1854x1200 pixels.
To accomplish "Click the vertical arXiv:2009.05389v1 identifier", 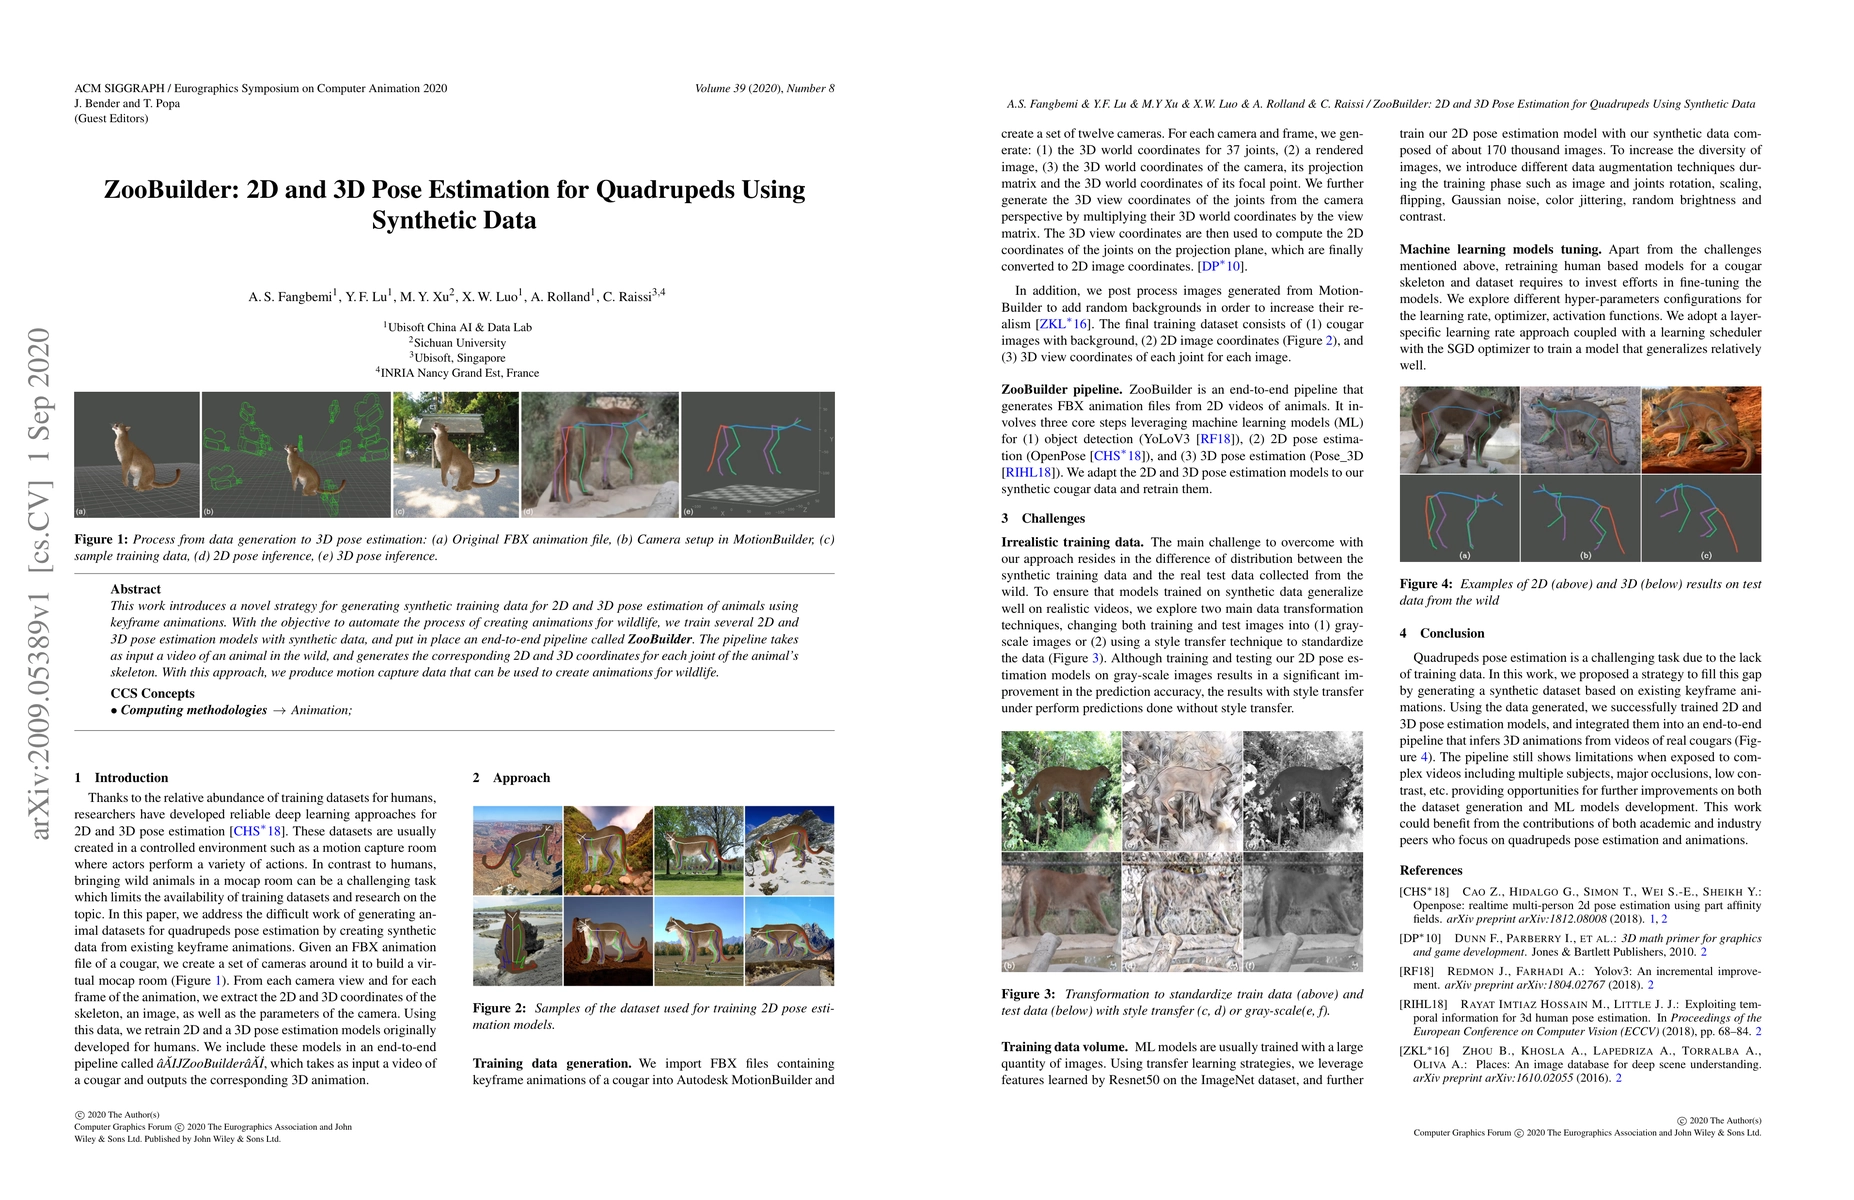I will click(x=40, y=583).
